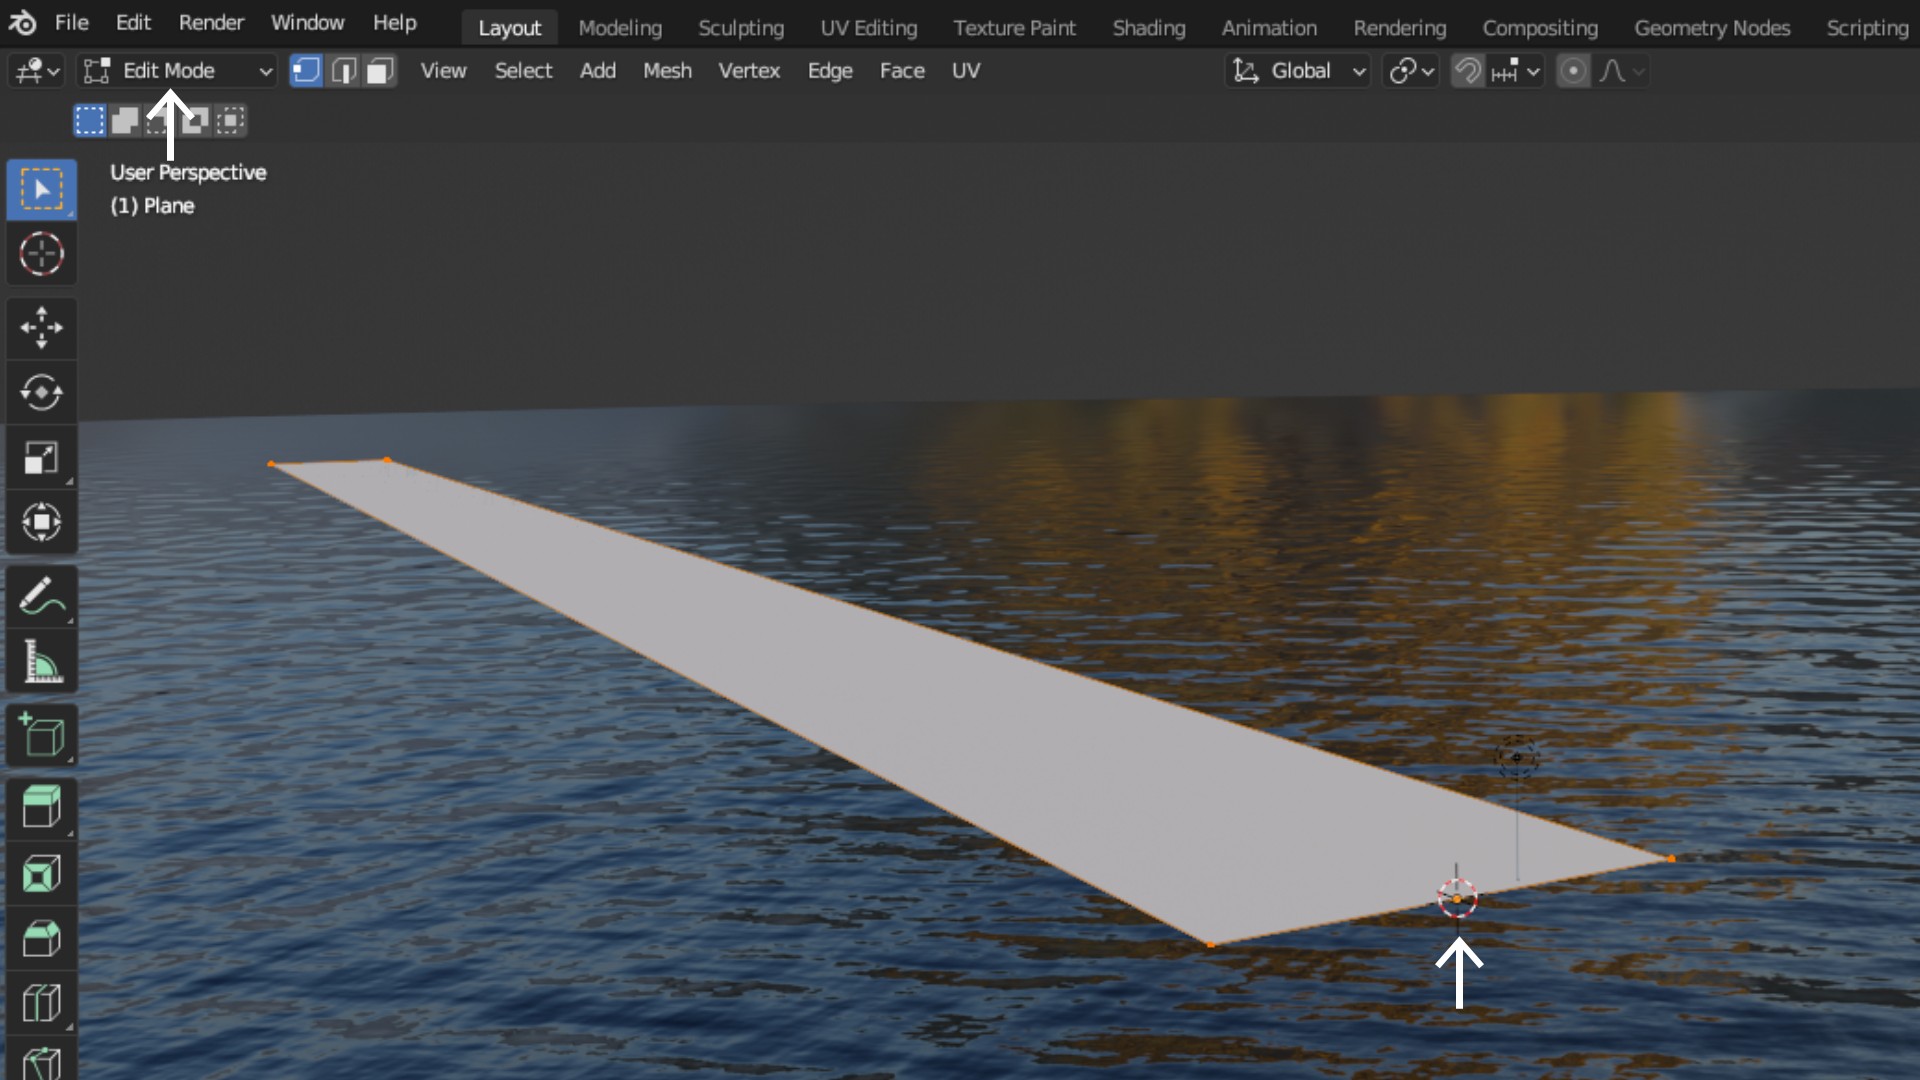Select the Cursor tool in toolbar

(41, 254)
